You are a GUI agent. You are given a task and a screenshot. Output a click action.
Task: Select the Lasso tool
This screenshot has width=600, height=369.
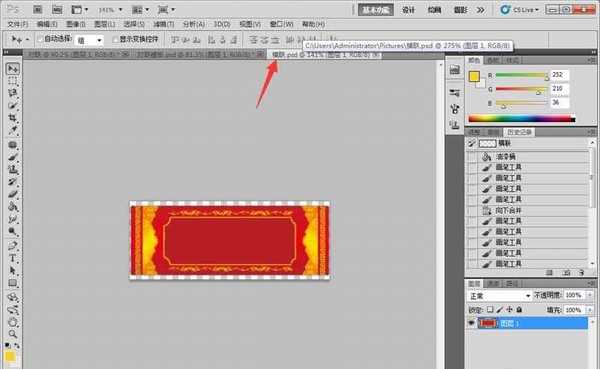coord(13,93)
